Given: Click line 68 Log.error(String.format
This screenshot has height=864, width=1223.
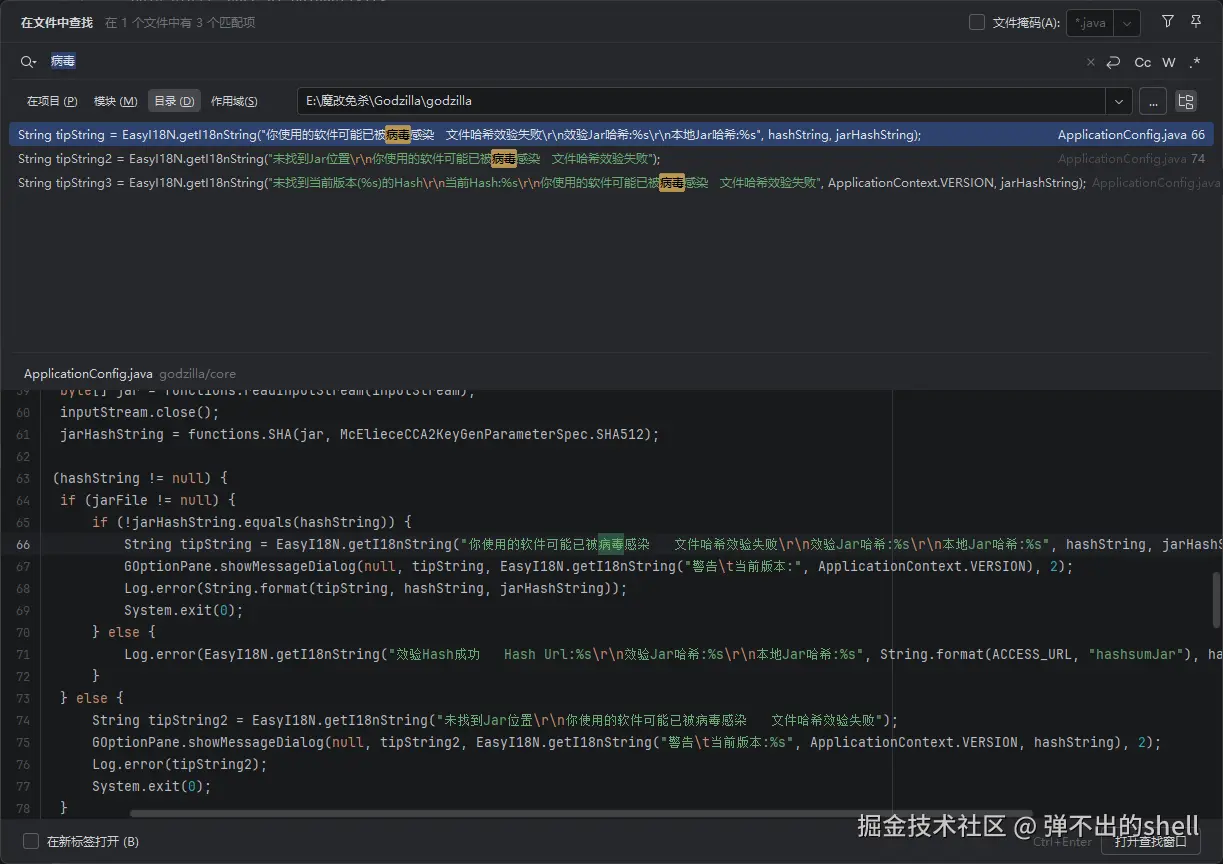Looking at the screenshot, I should (x=375, y=588).
